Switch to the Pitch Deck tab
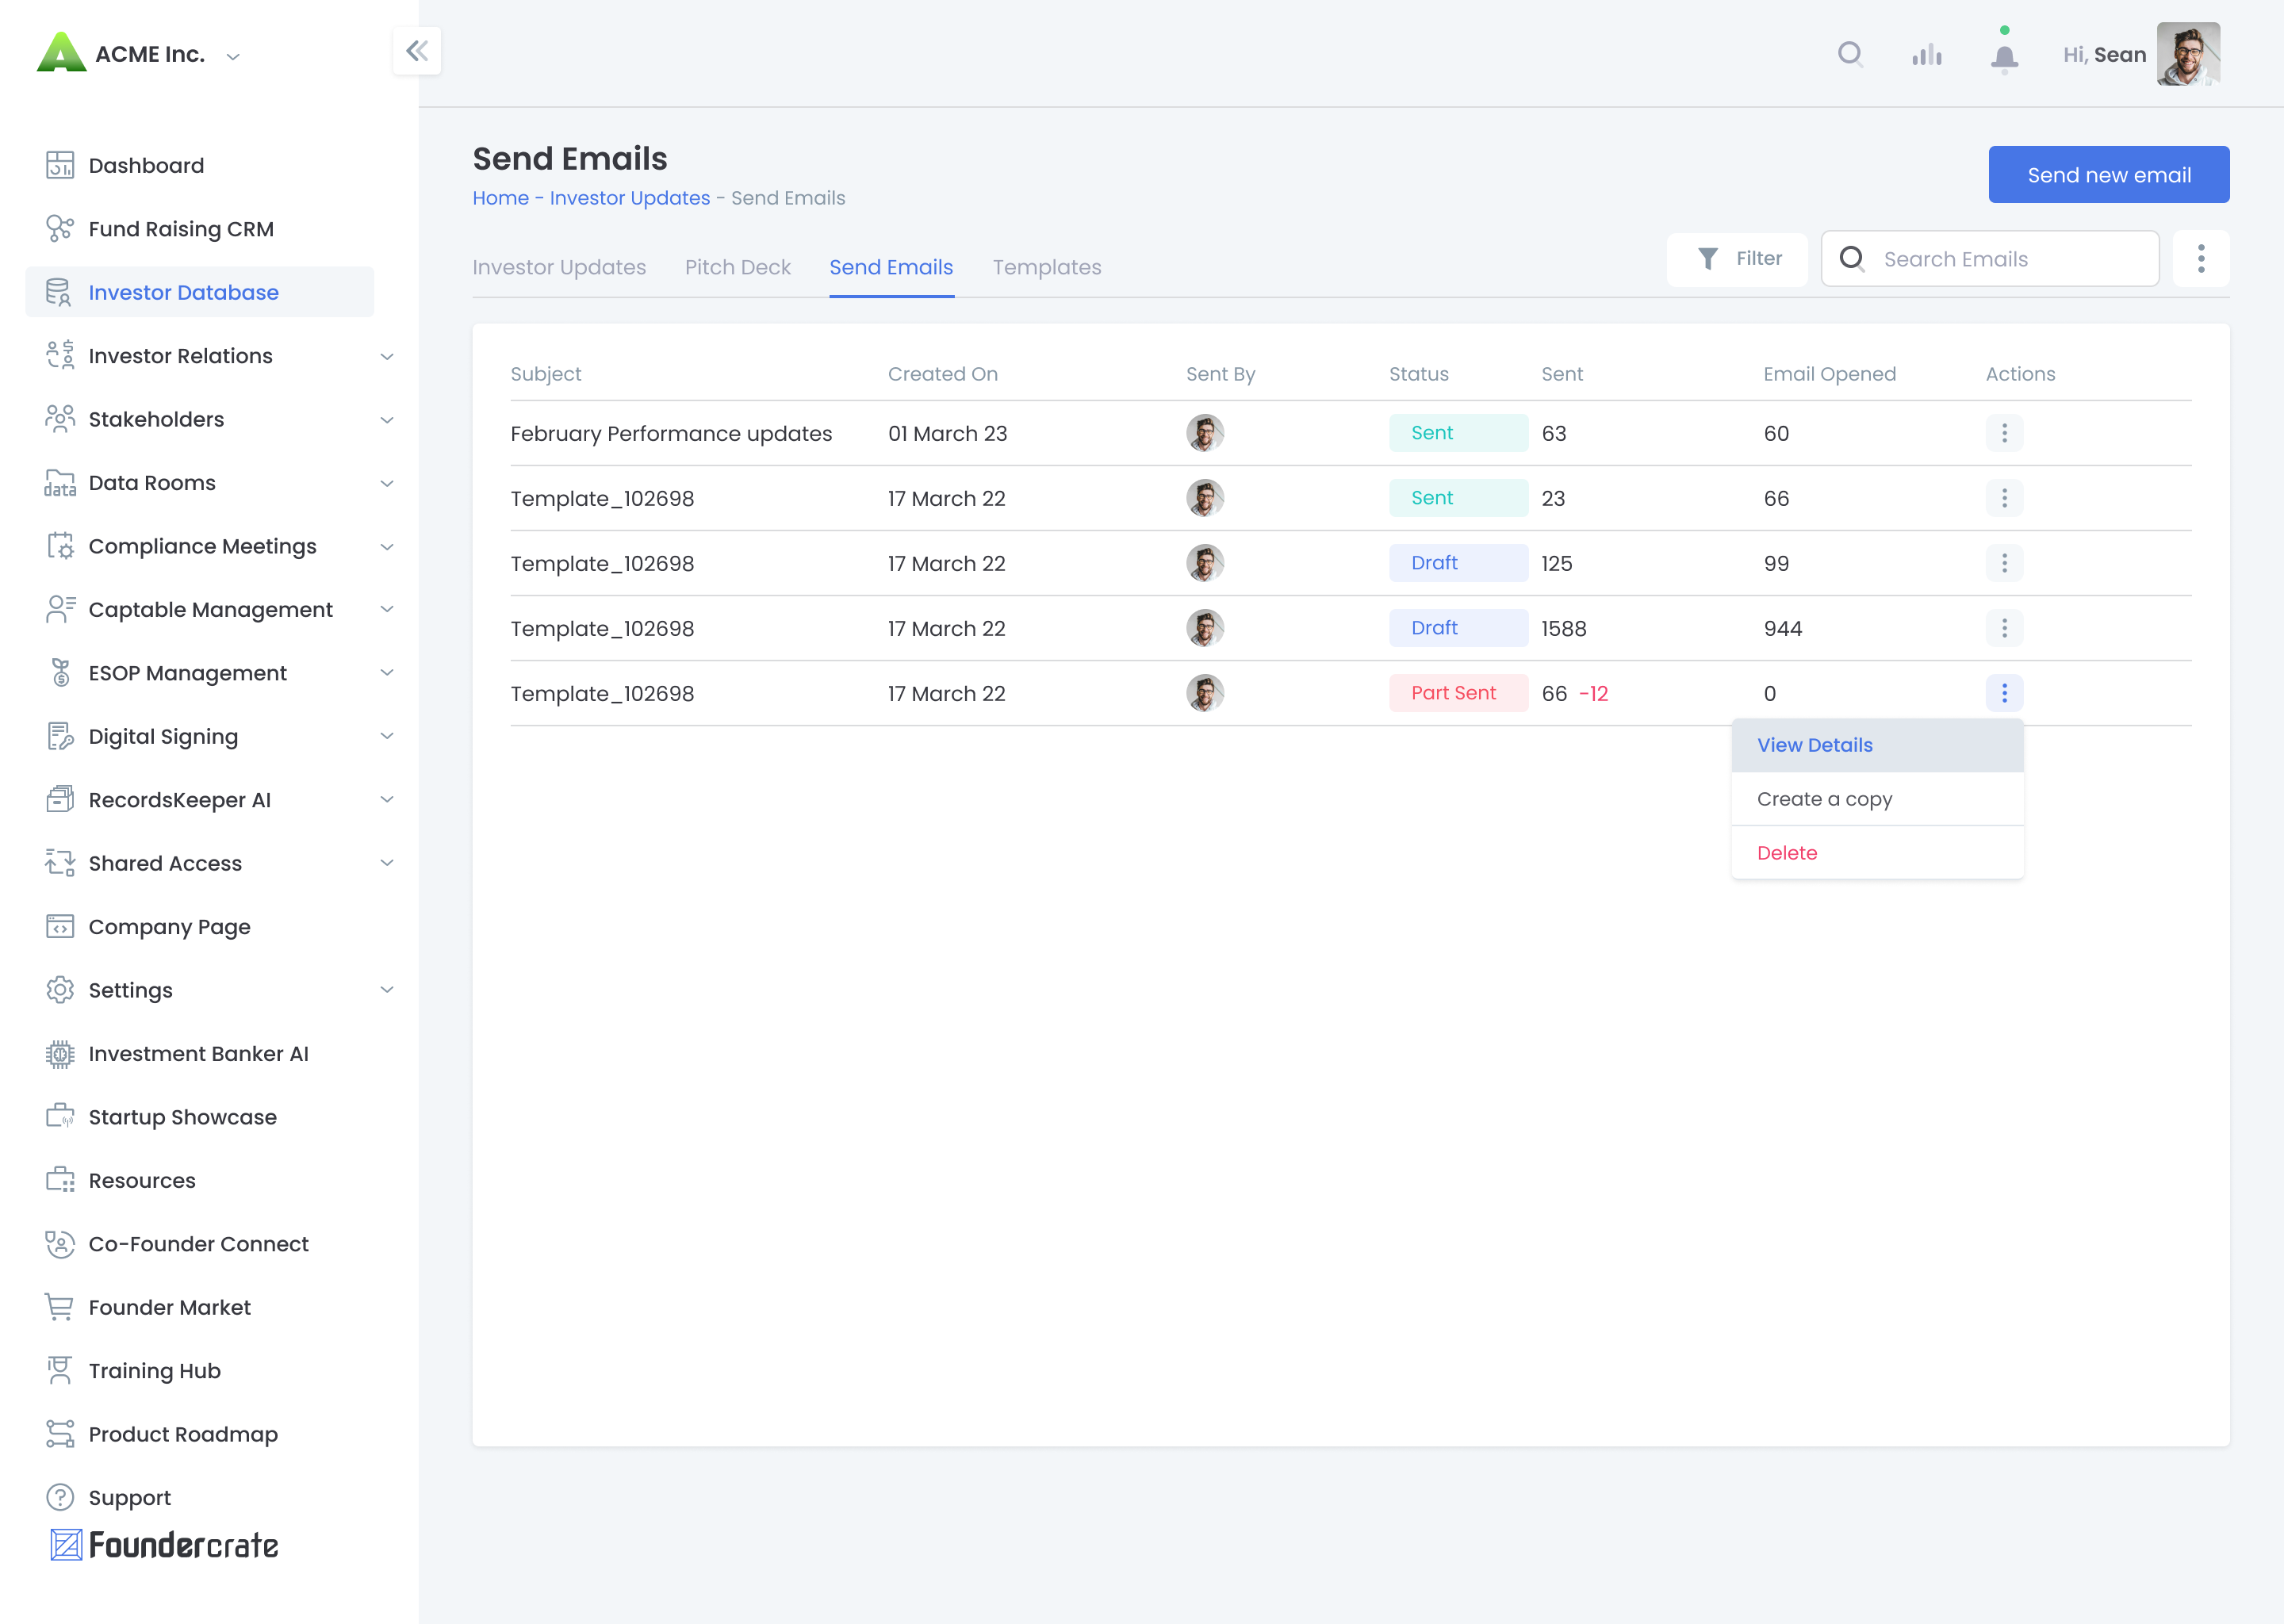The image size is (2284, 1624). [x=738, y=267]
